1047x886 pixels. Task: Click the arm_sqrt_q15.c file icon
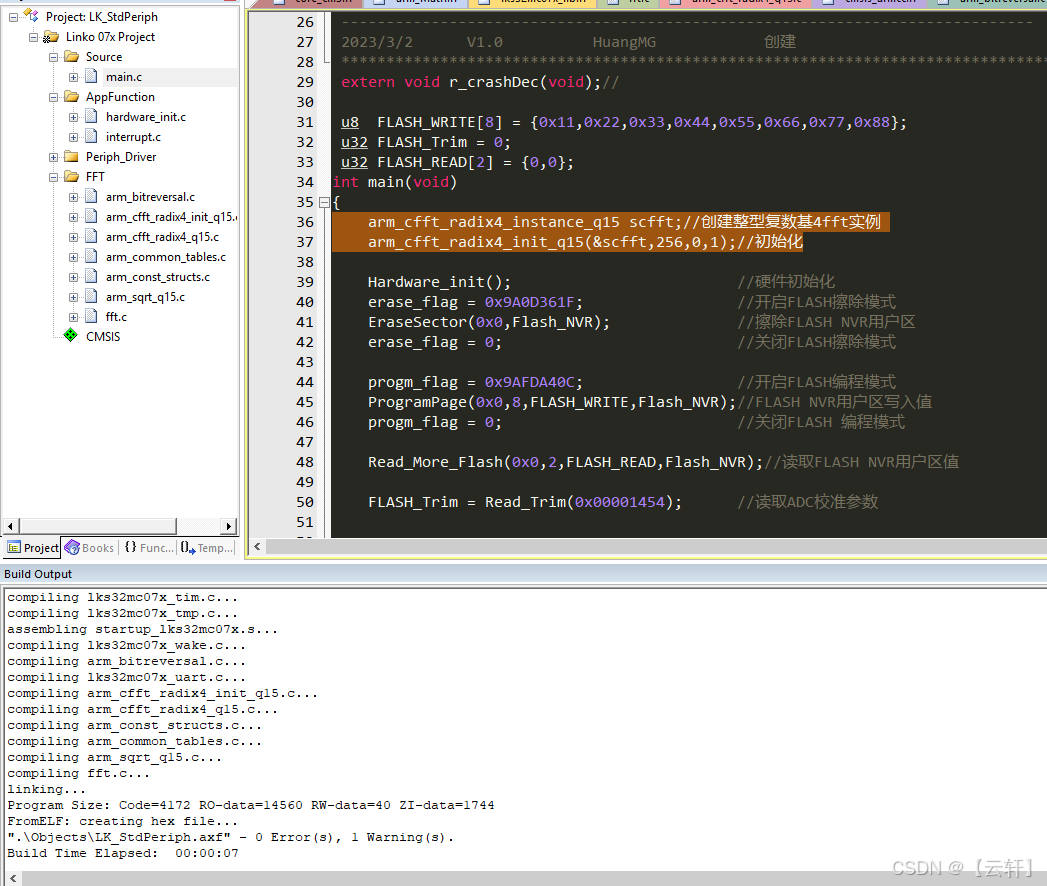[91, 297]
